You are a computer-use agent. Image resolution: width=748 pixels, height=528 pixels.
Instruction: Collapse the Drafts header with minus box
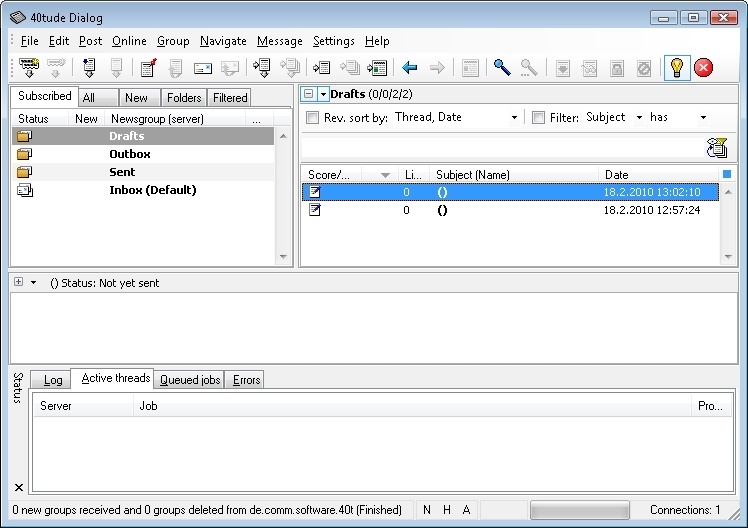point(309,93)
